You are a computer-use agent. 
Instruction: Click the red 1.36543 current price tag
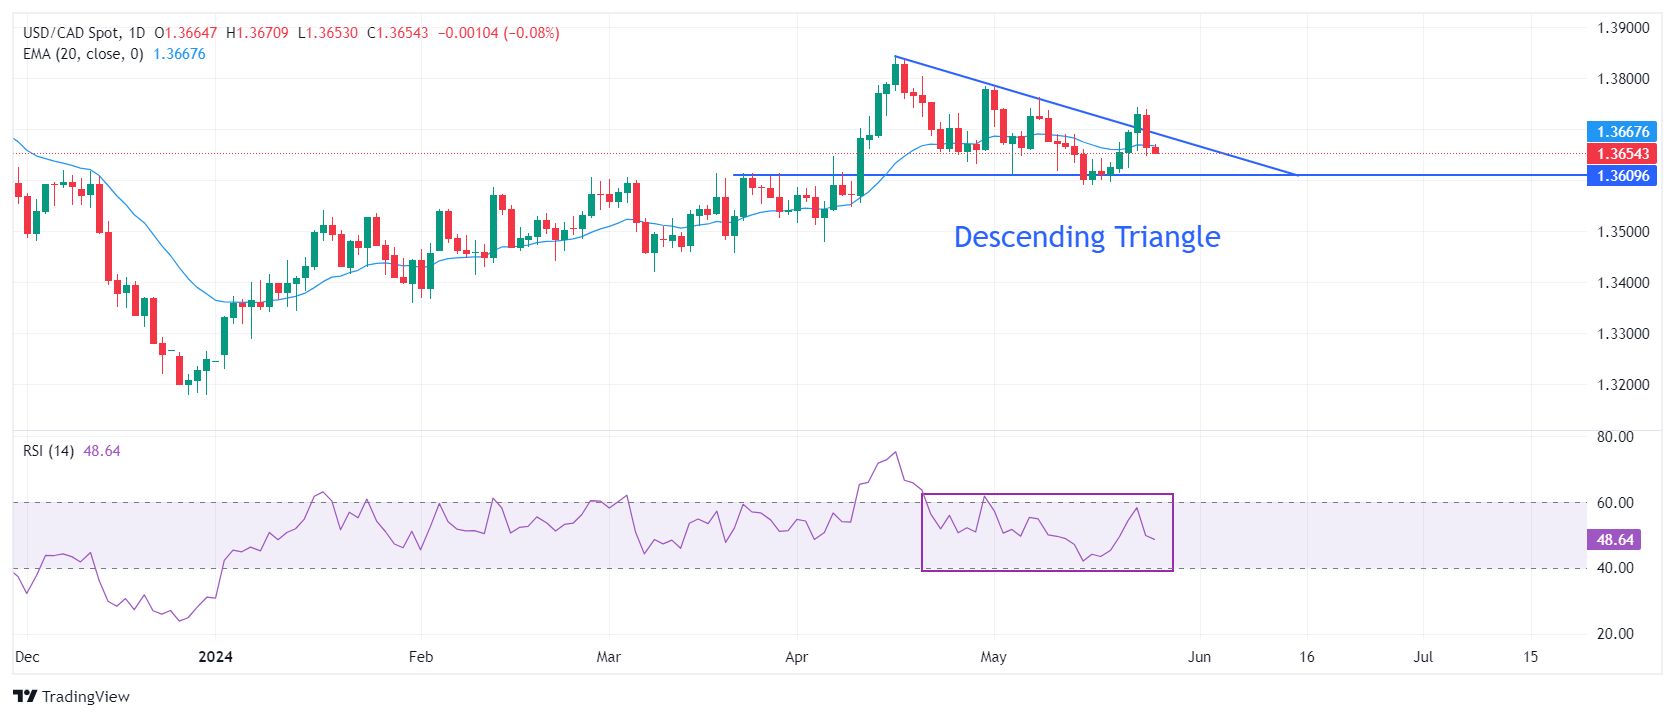click(1622, 154)
